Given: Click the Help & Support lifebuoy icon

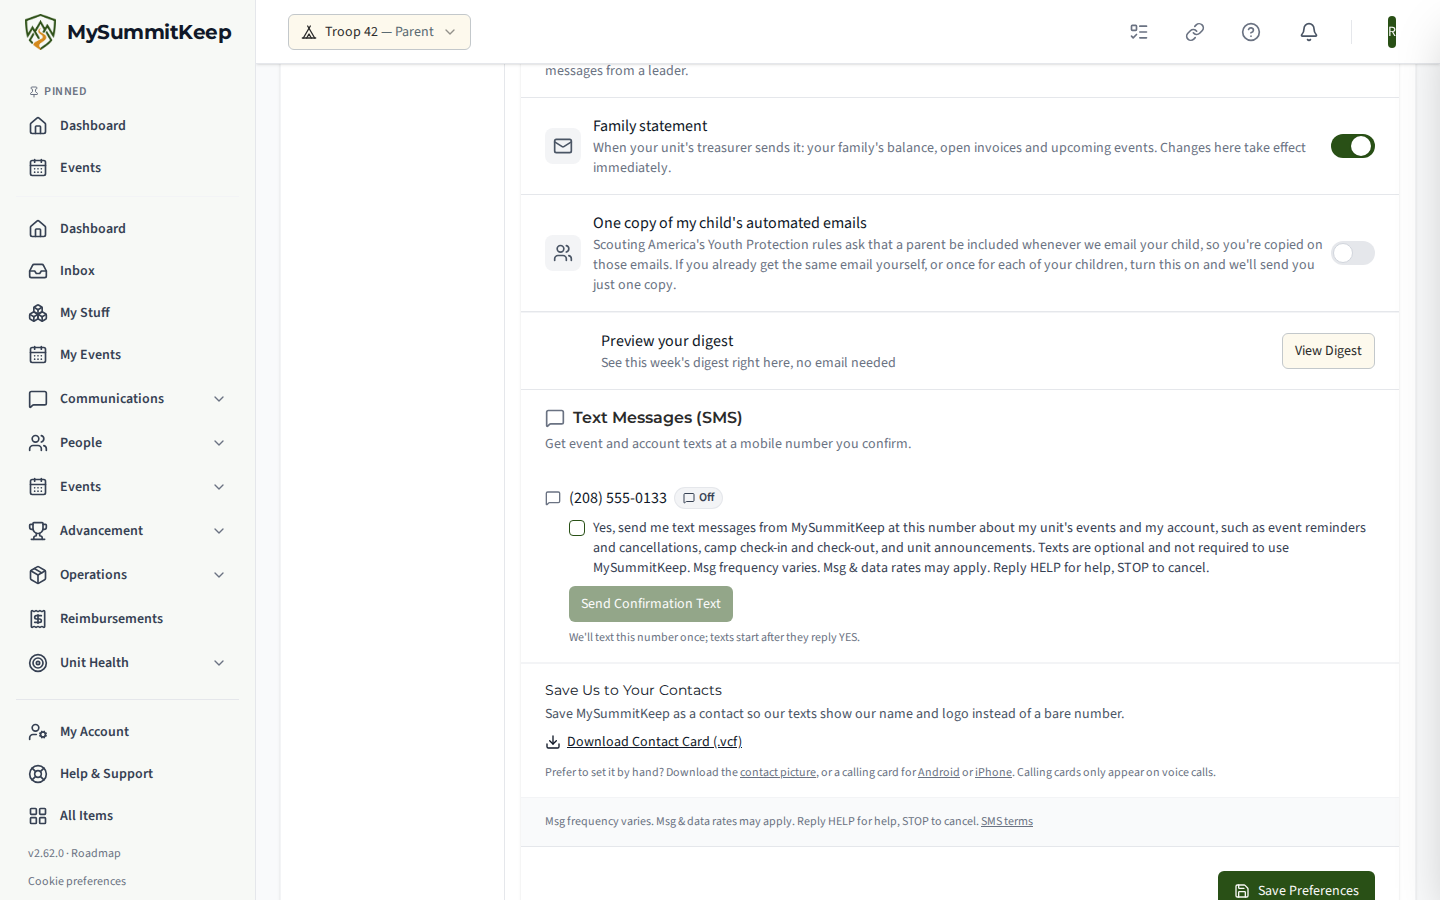Looking at the screenshot, I should coord(38,774).
